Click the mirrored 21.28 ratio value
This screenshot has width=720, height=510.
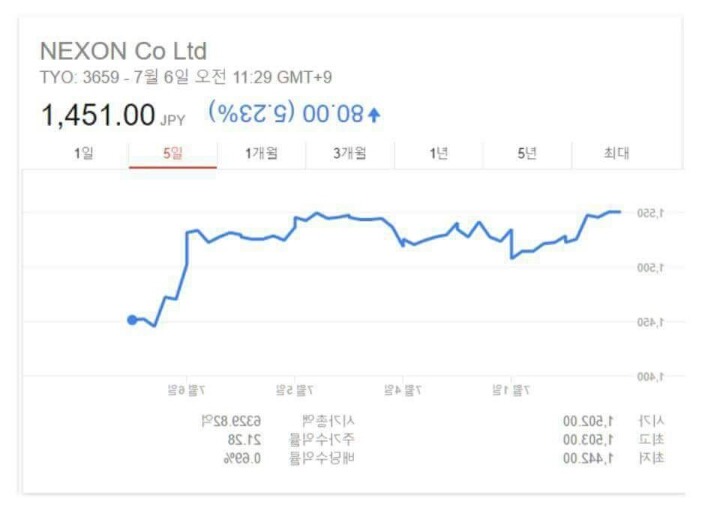[x=245, y=440]
